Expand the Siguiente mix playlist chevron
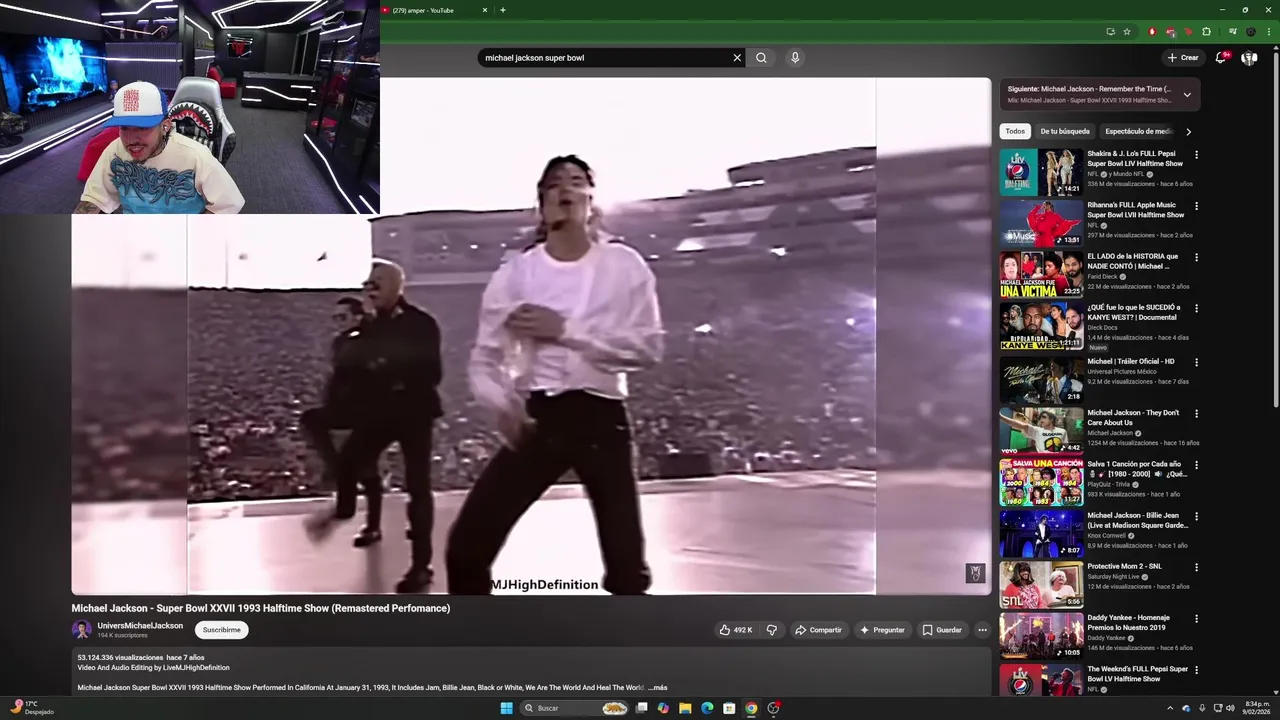Viewport: 1280px width, 720px height. pyautogui.click(x=1187, y=95)
